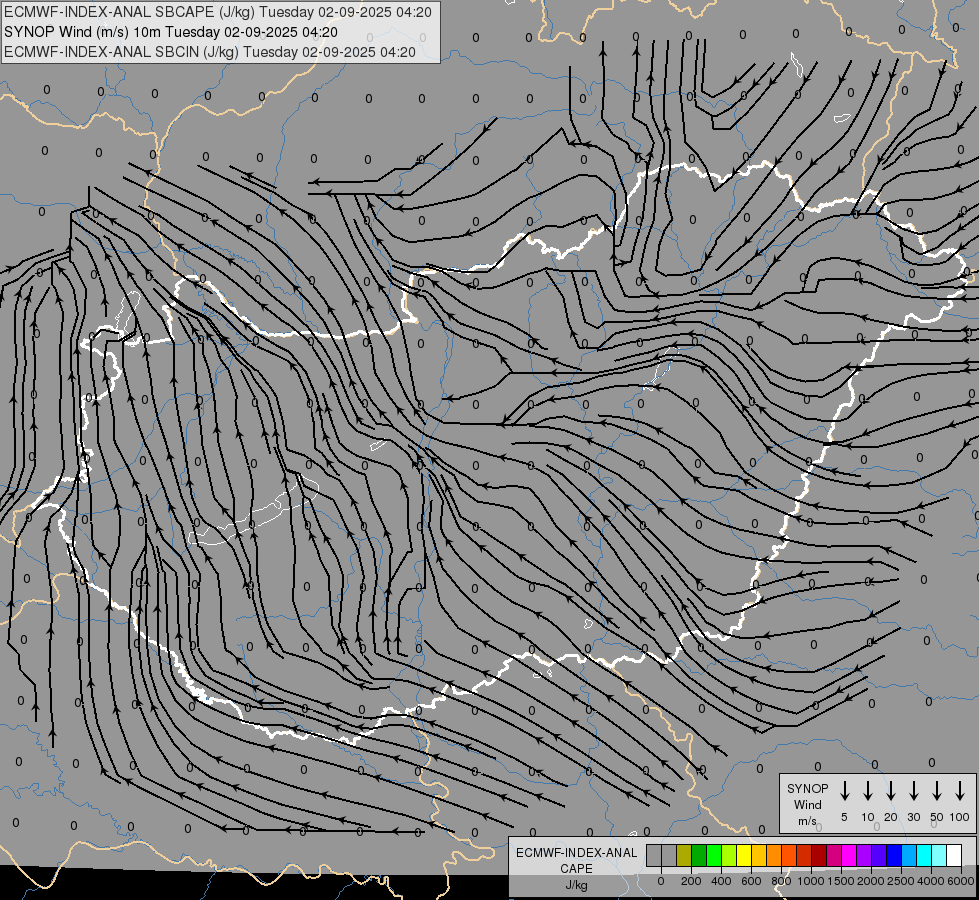Click the wind arrow above the 20 label

[891, 791]
